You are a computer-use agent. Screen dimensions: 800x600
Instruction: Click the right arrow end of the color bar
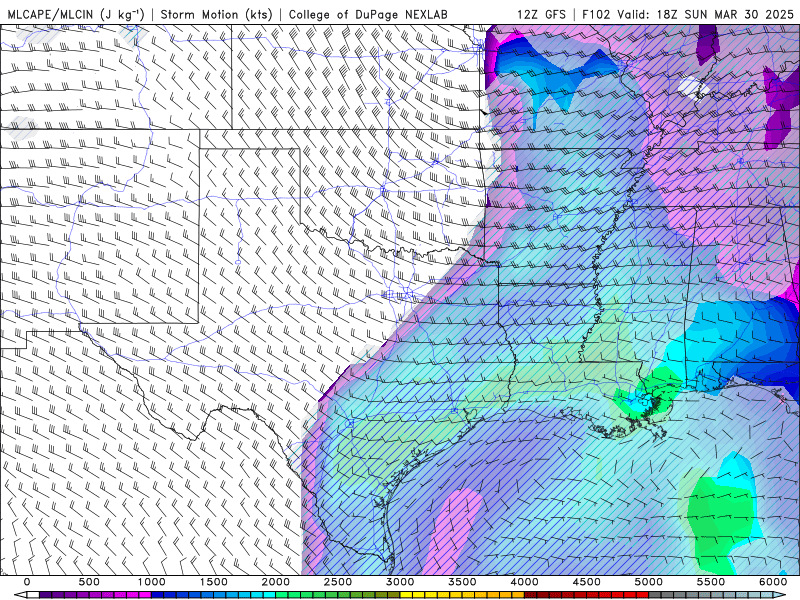click(780, 595)
